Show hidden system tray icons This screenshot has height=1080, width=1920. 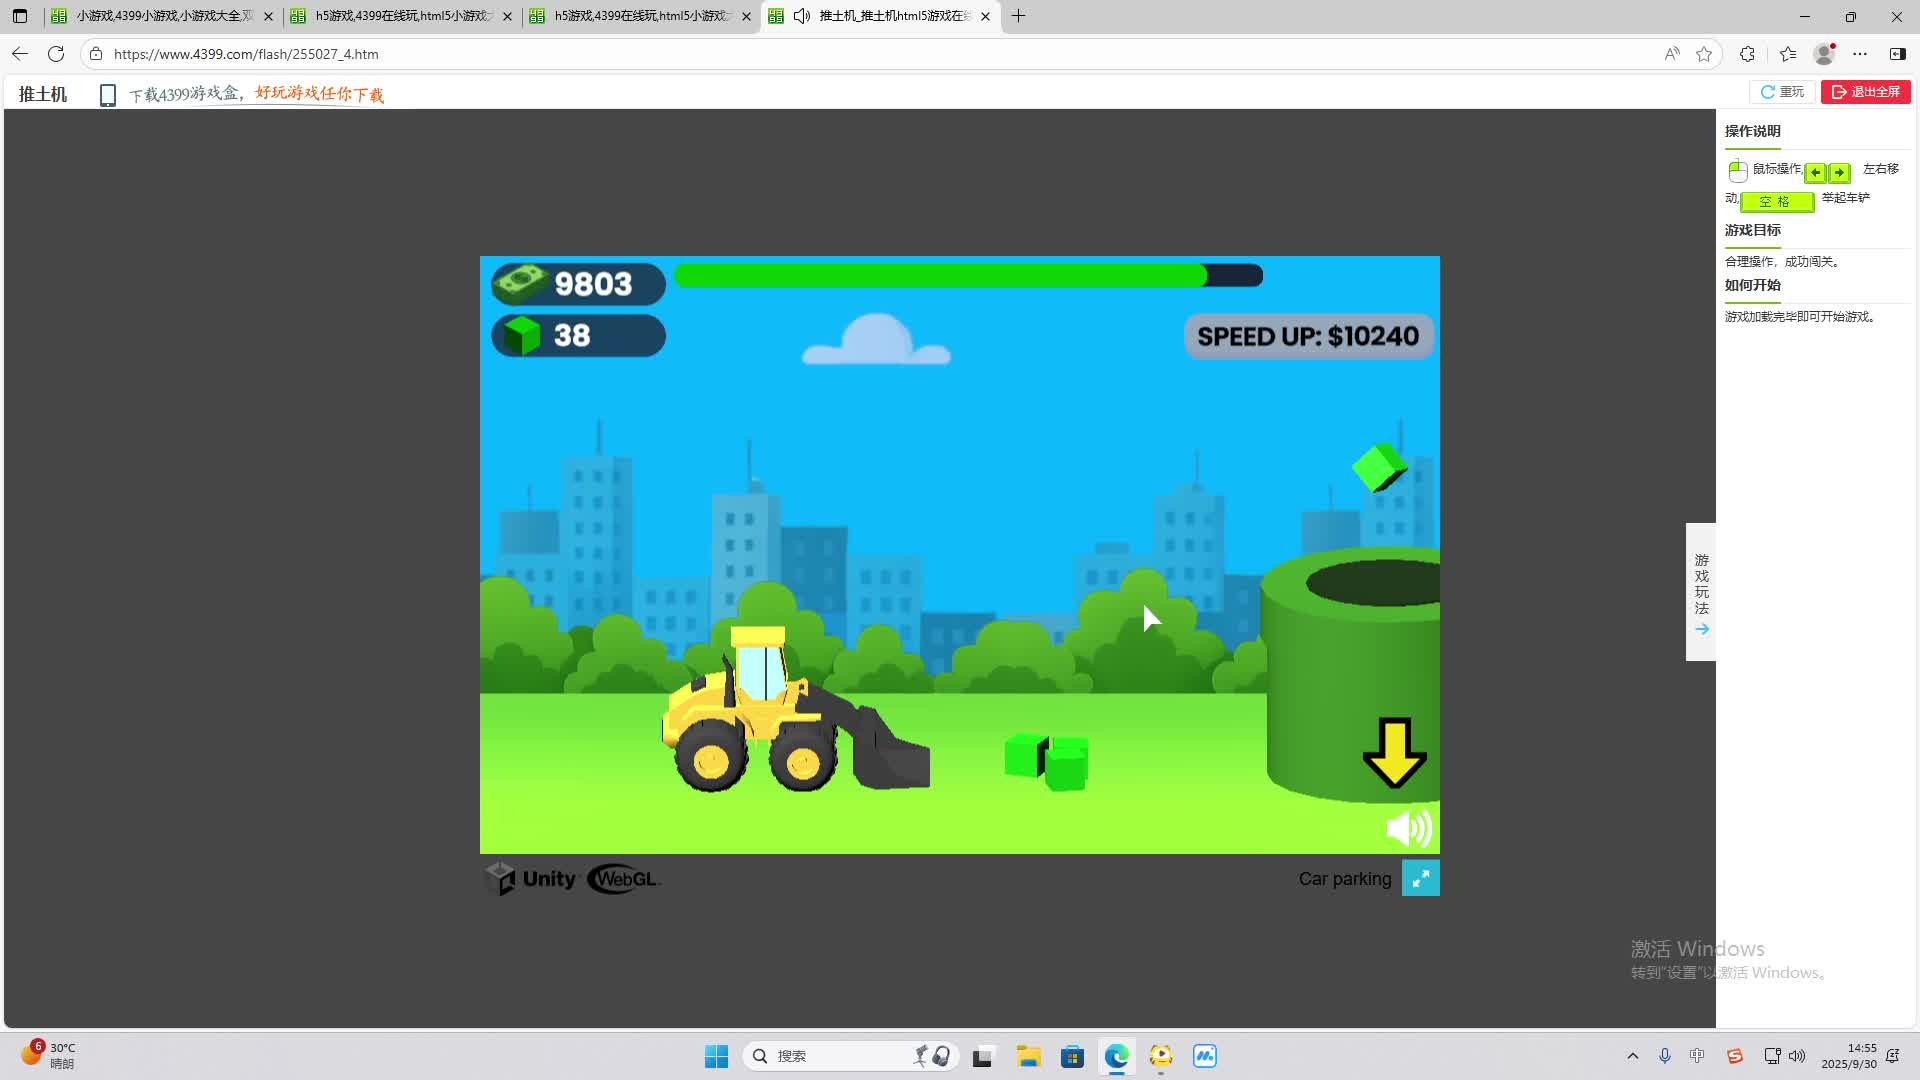[1633, 1056]
